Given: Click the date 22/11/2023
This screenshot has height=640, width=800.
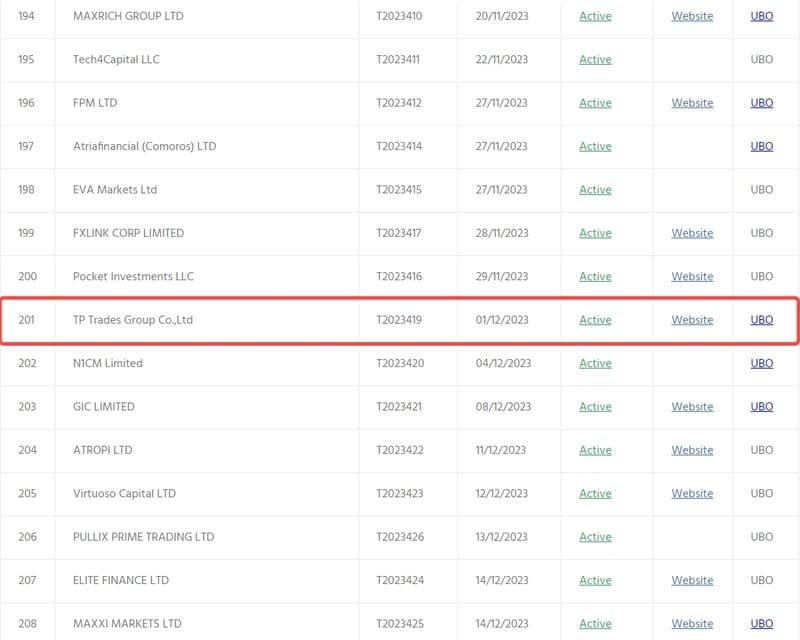Looking at the screenshot, I should (502, 60).
